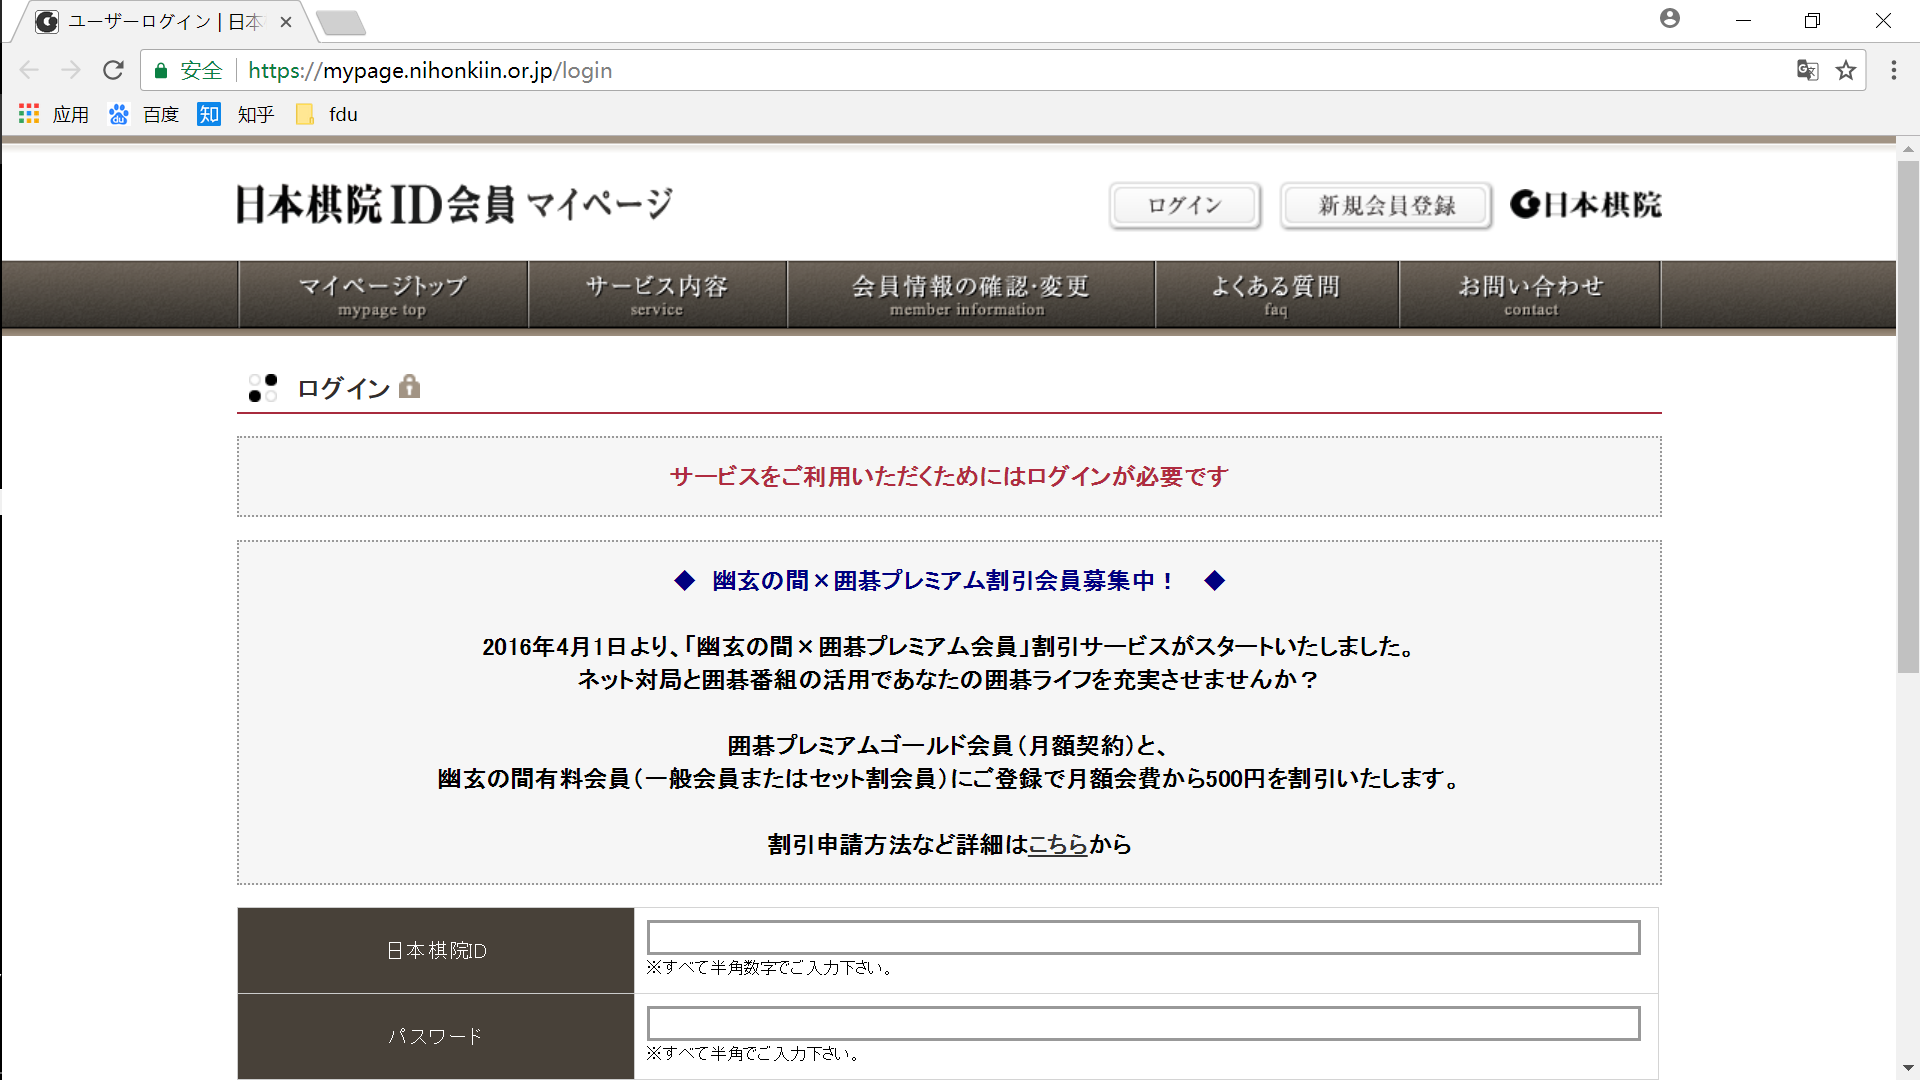
Task: Click the Chrome user profile icon
Action: tap(1669, 19)
